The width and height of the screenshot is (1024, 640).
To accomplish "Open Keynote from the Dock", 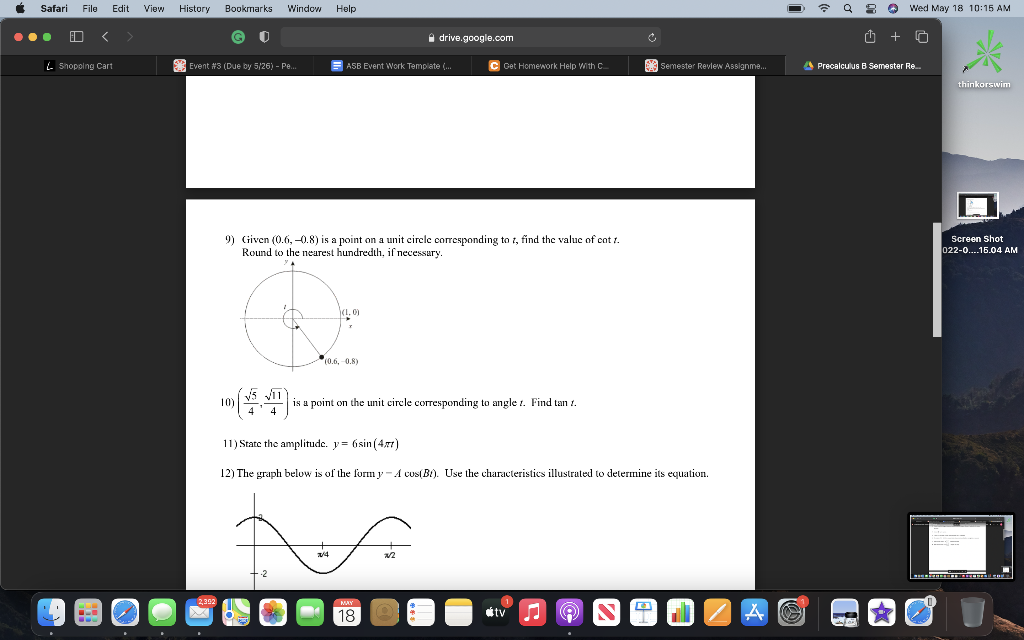I will (643, 613).
